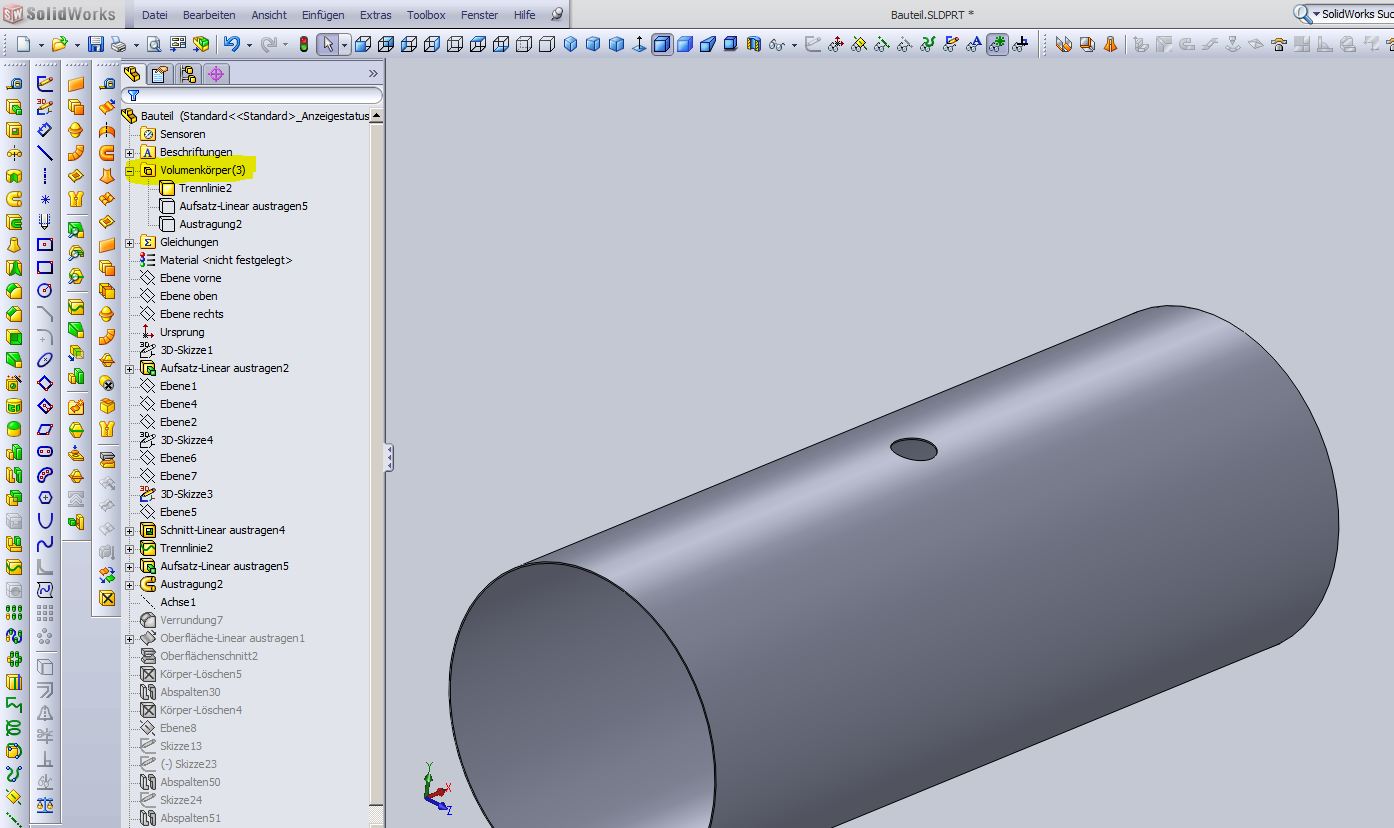Viewport: 1394px width, 828px height.
Task: Click the pin icon next to the Hilfe menu
Action: 557,14
